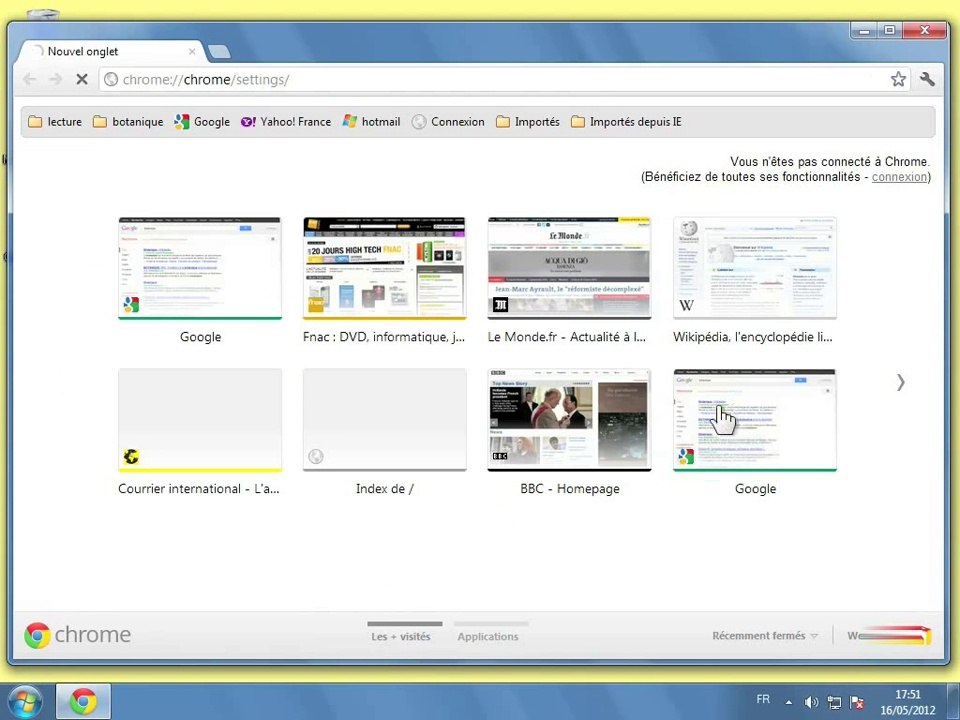Open the first Google thumbnail in top row

(x=200, y=268)
